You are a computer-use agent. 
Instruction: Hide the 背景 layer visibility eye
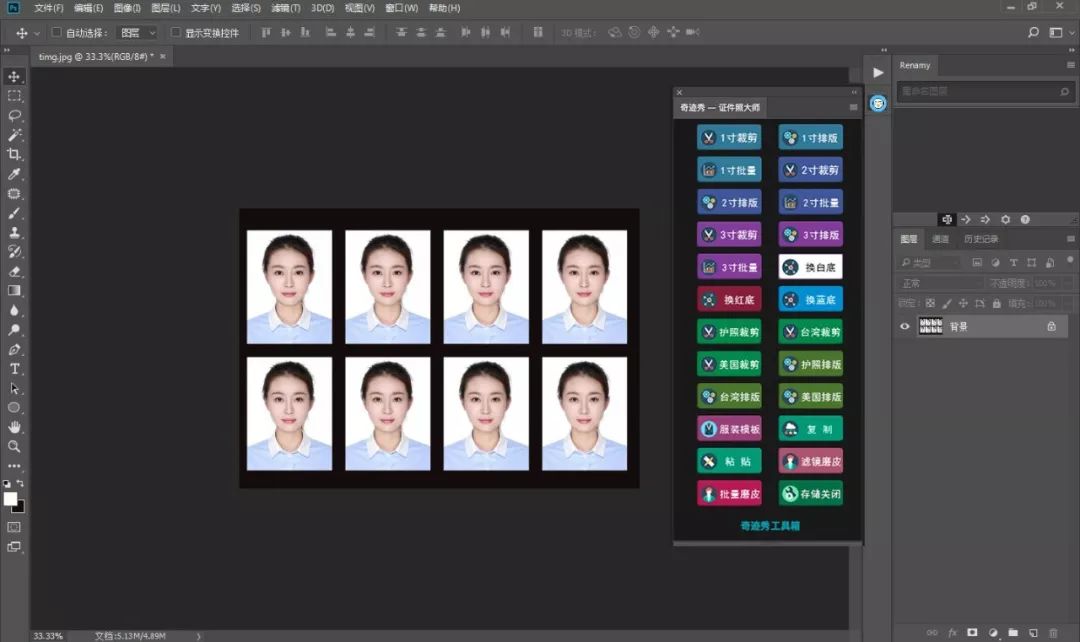904,326
